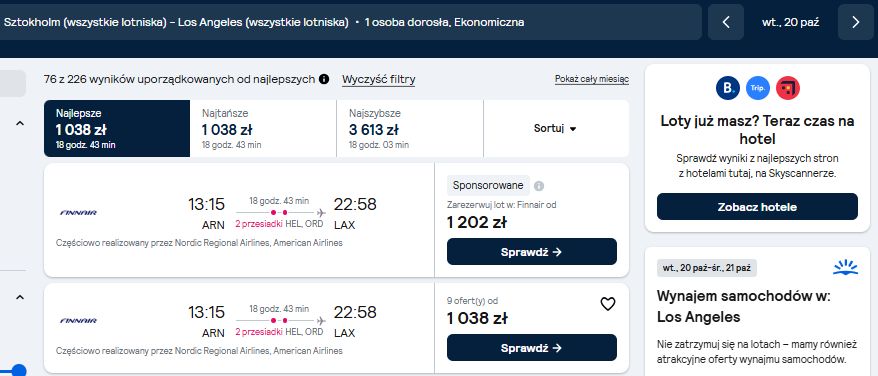The height and width of the screenshot is (376, 878).
Task: Collapse the upper filter section chevron
Action: 20,123
